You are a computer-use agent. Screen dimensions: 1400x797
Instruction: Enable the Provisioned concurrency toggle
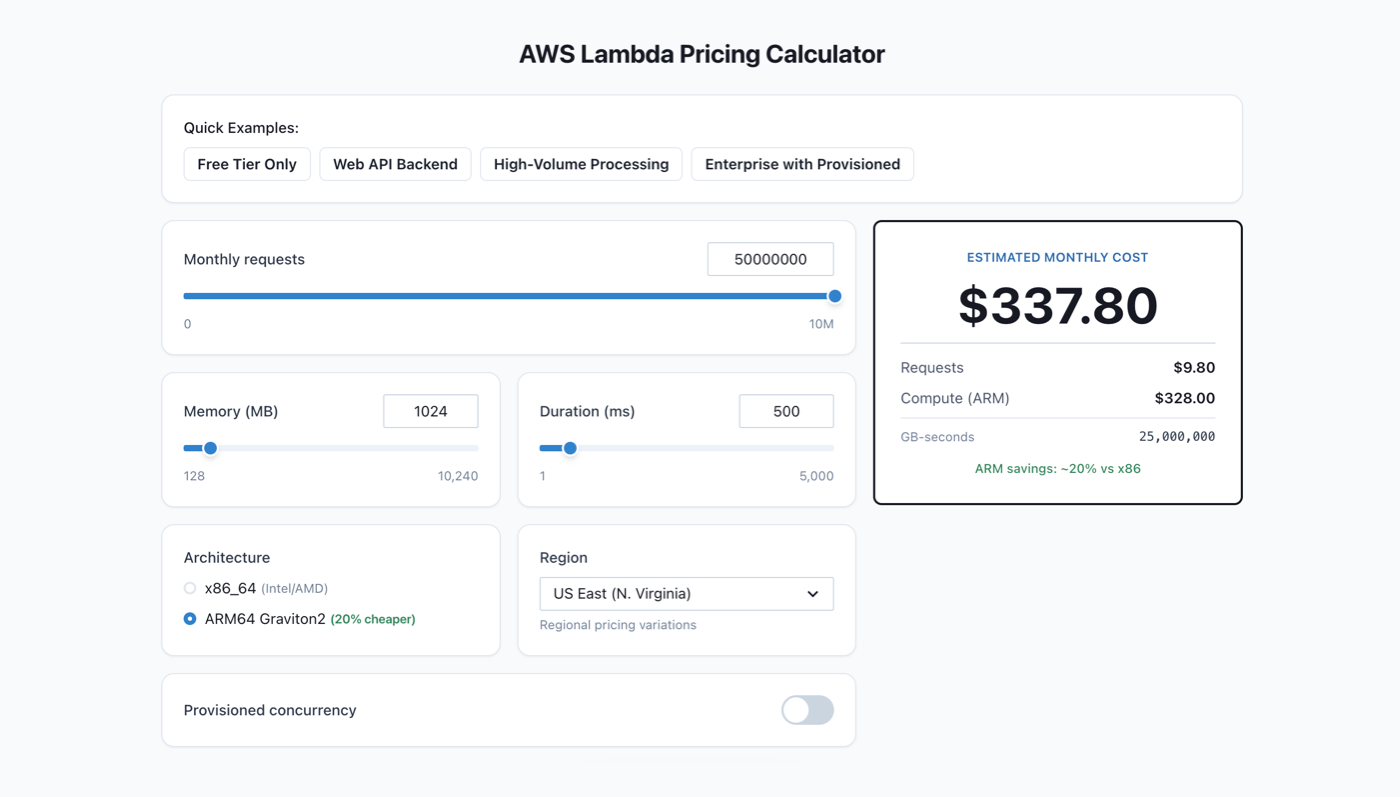pos(806,710)
